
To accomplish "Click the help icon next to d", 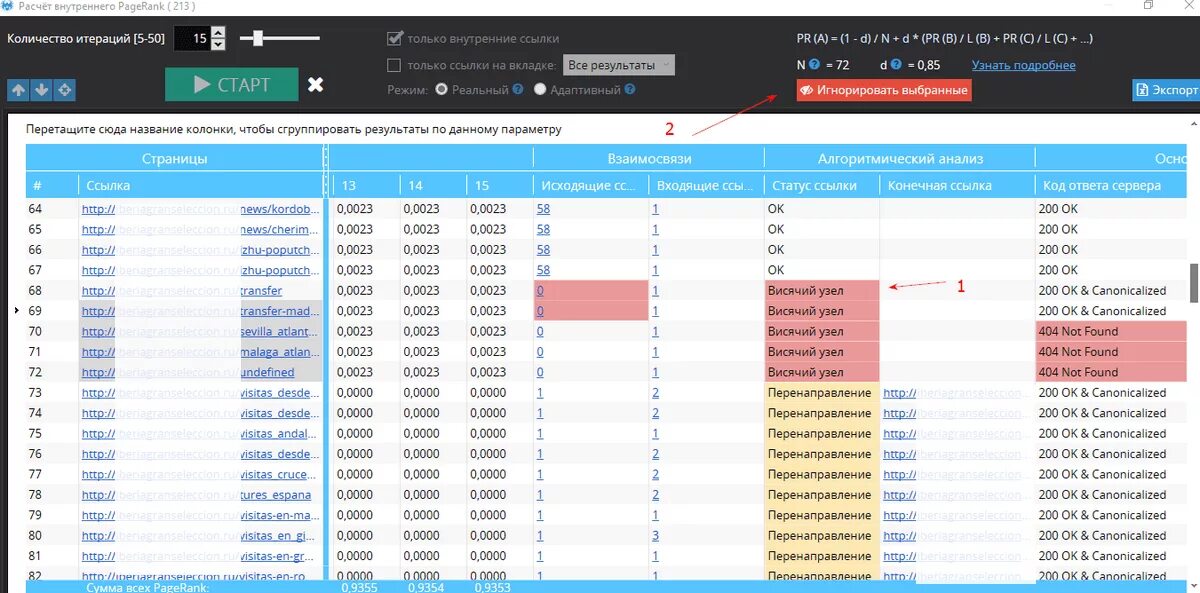I will [896, 65].
